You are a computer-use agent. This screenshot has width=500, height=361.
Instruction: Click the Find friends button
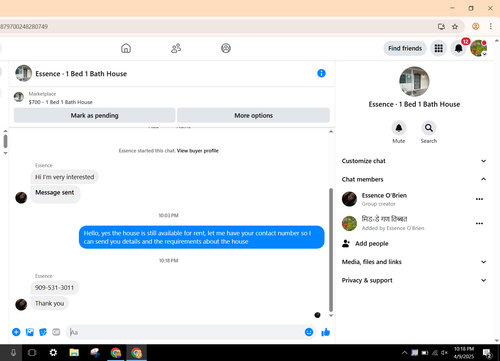pos(405,48)
